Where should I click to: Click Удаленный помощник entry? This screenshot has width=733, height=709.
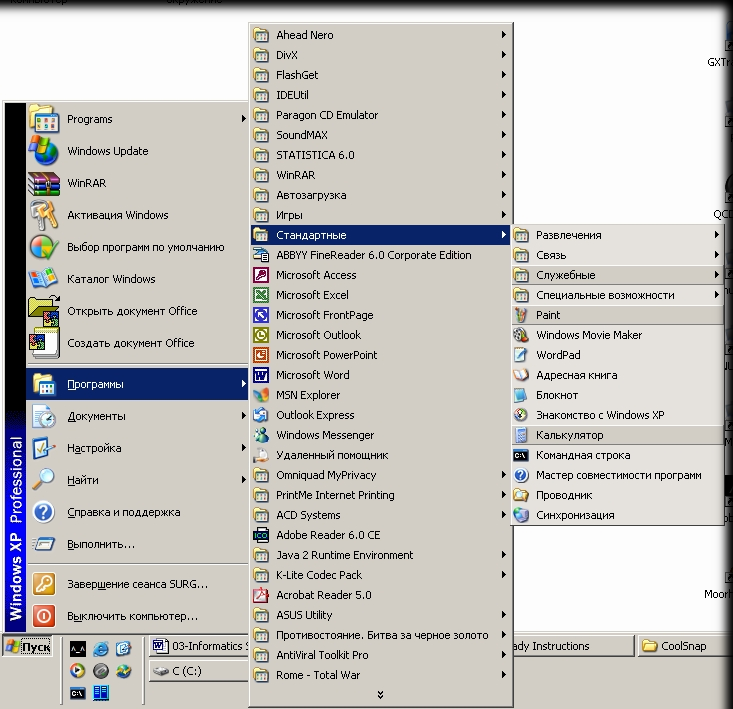click(381, 455)
